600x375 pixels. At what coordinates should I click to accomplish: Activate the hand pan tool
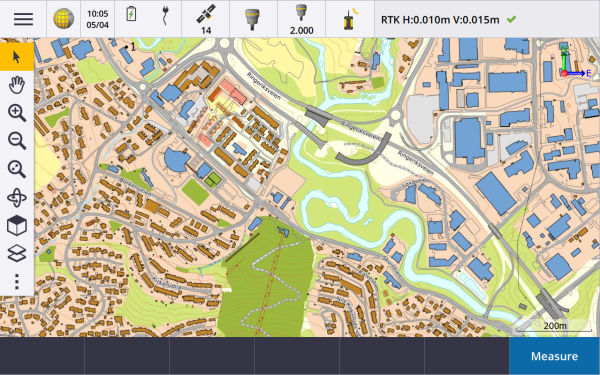17,85
